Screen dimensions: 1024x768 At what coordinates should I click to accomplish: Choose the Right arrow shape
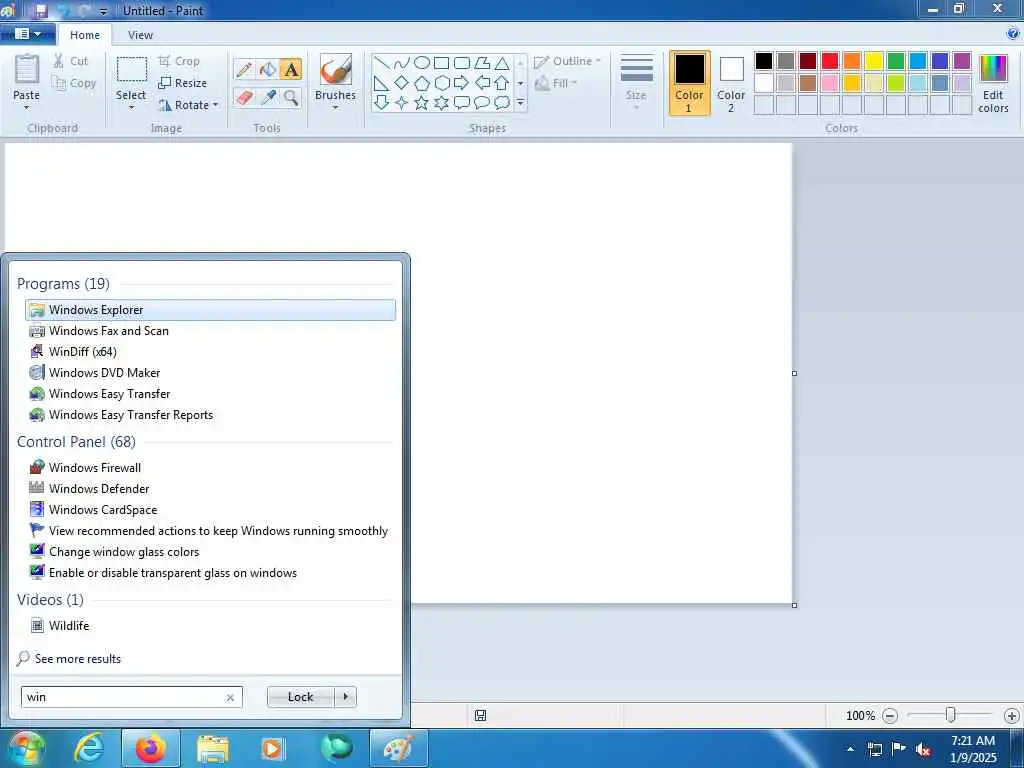pyautogui.click(x=462, y=83)
